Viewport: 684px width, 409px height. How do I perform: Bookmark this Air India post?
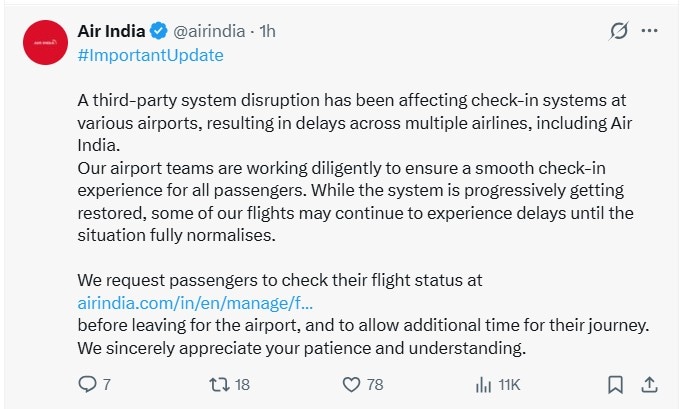617,384
